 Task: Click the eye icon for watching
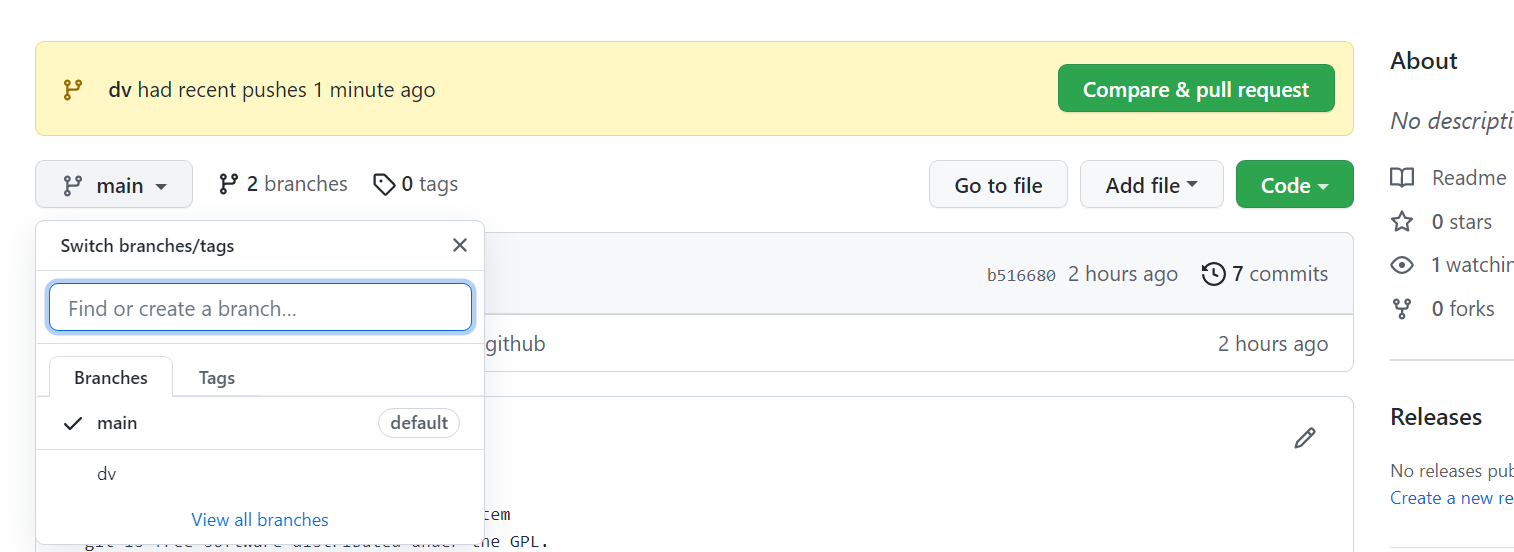pyautogui.click(x=1402, y=265)
